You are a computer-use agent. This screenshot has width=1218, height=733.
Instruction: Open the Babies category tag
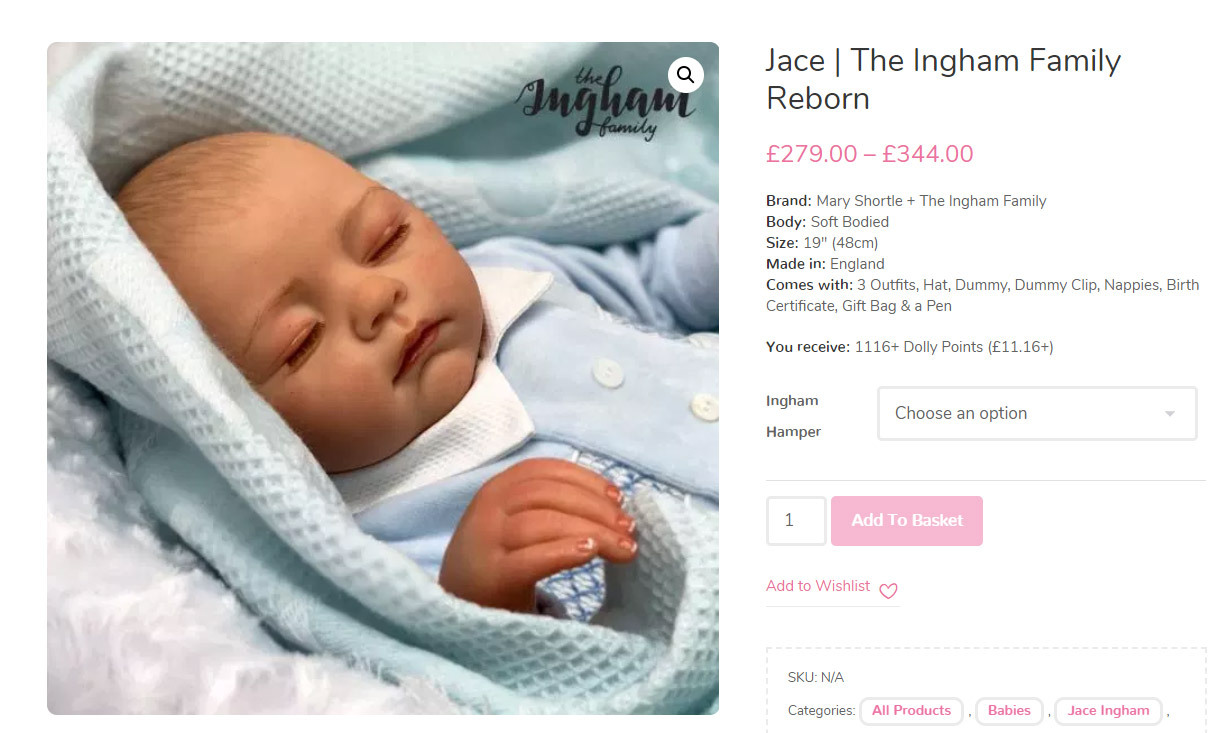coord(1009,711)
